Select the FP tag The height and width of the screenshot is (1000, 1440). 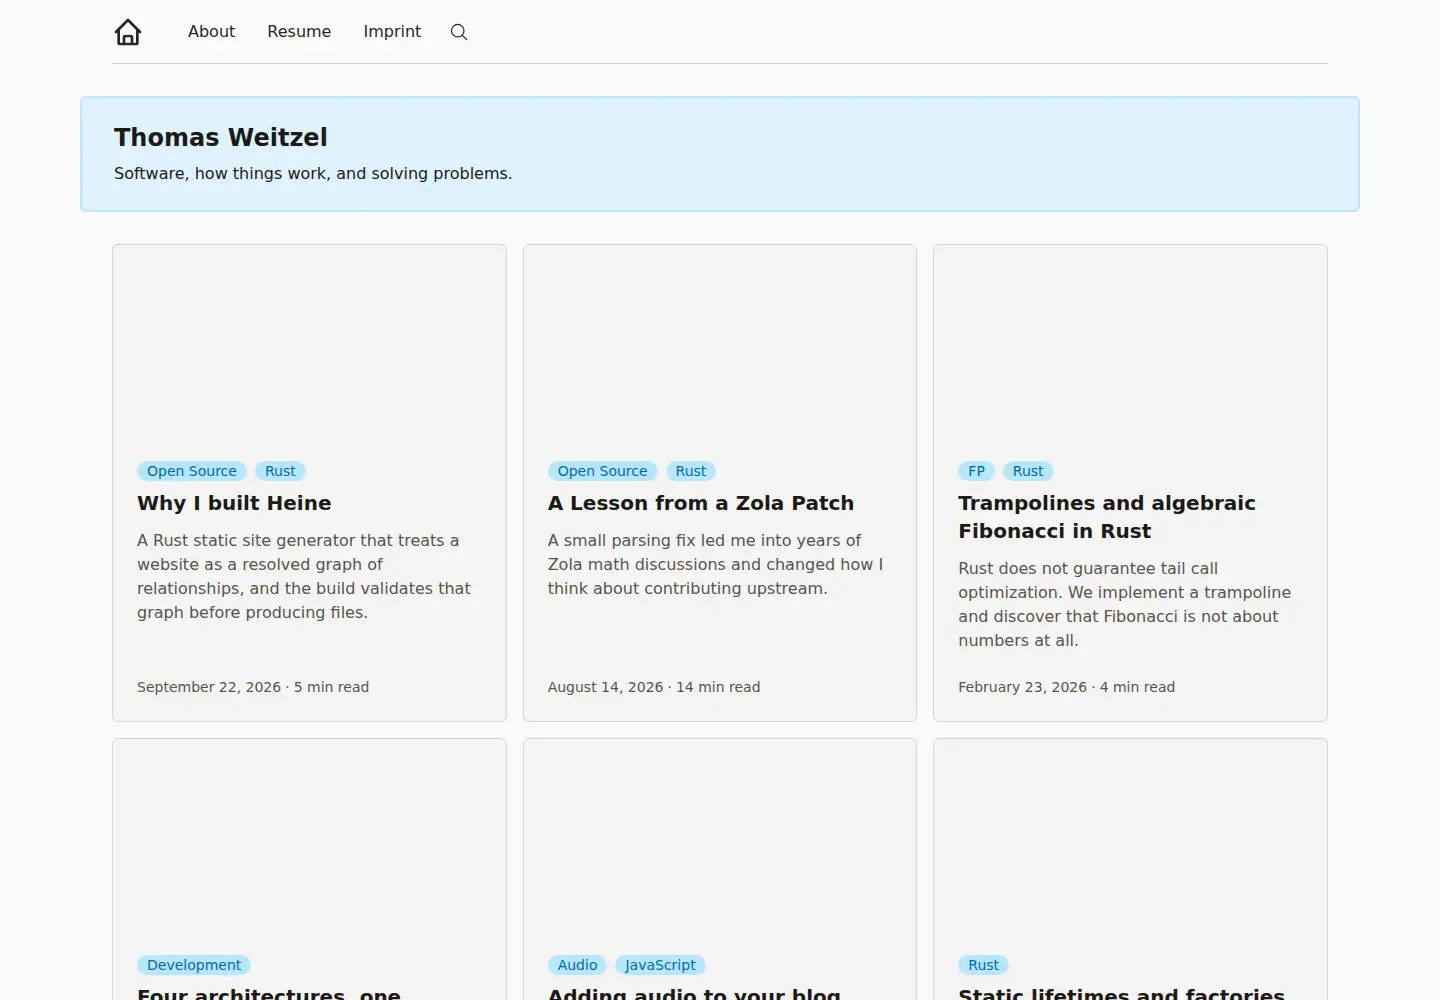click(977, 471)
